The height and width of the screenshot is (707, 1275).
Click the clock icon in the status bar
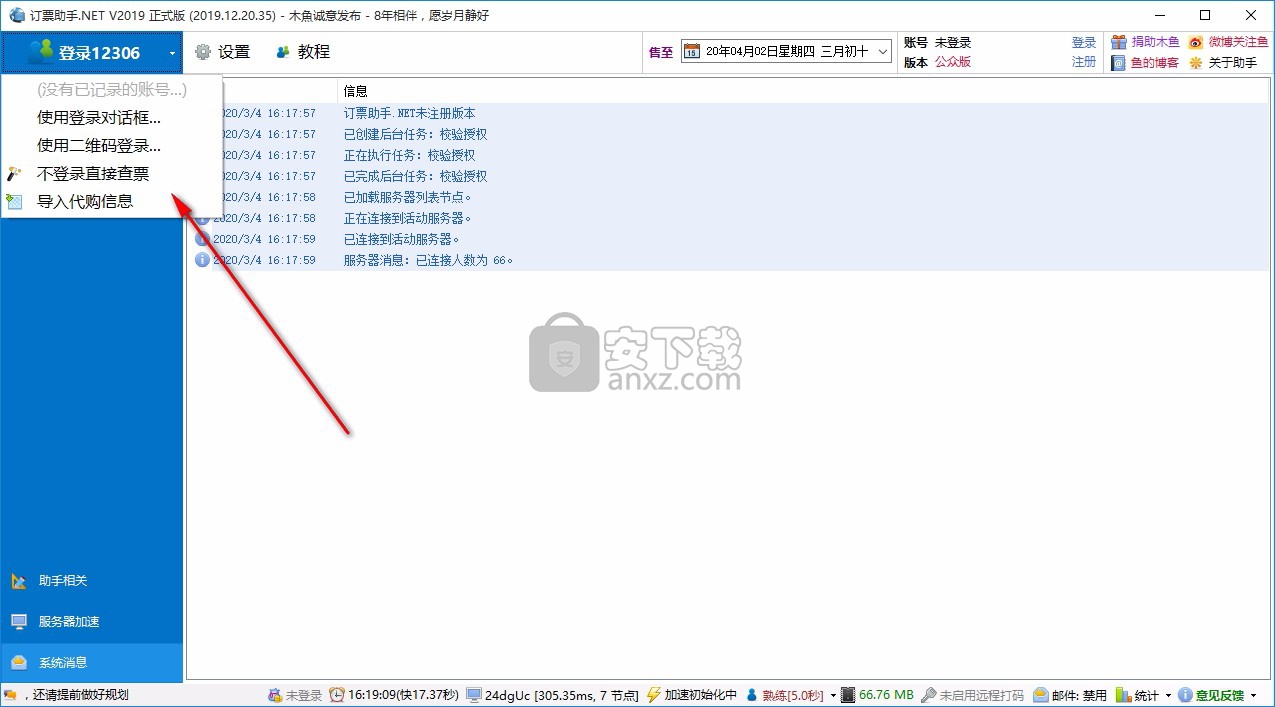point(337,695)
